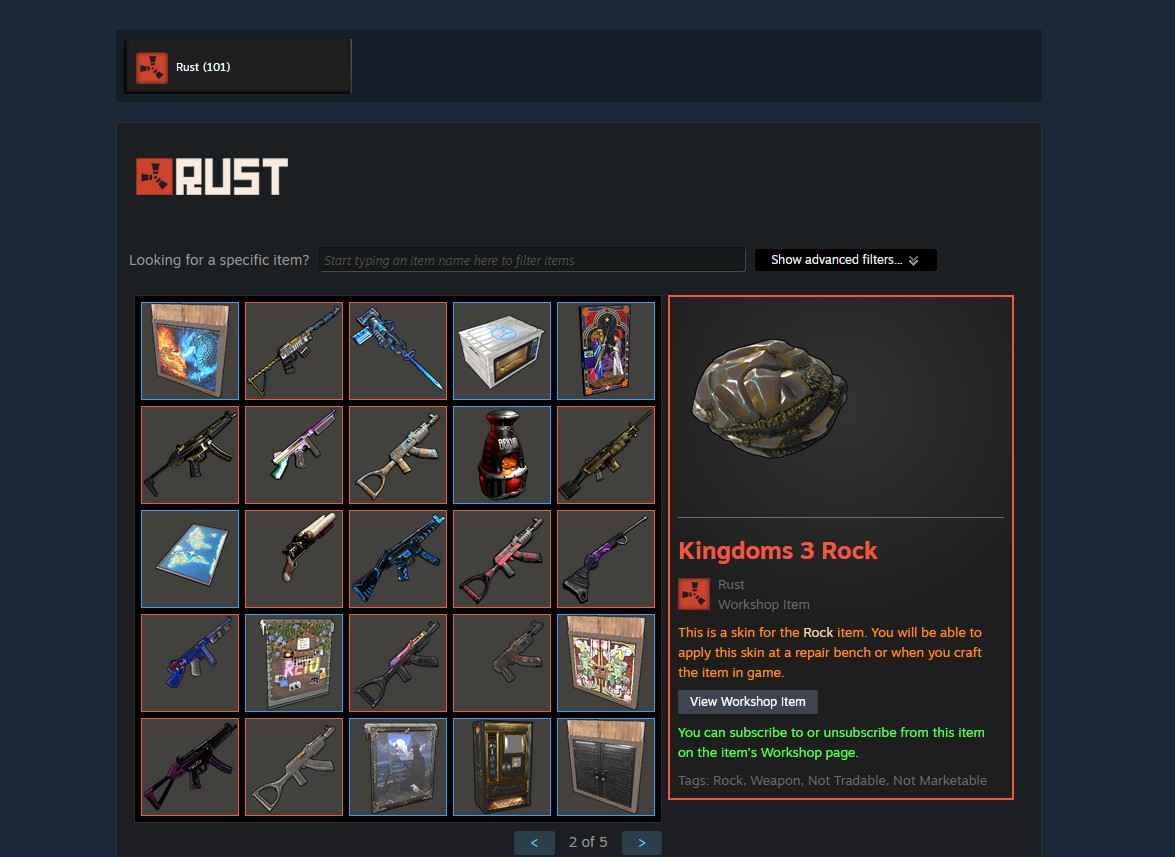Choose the stained glass door skin
Screen dimensions: 1175x857
[x=605, y=663]
